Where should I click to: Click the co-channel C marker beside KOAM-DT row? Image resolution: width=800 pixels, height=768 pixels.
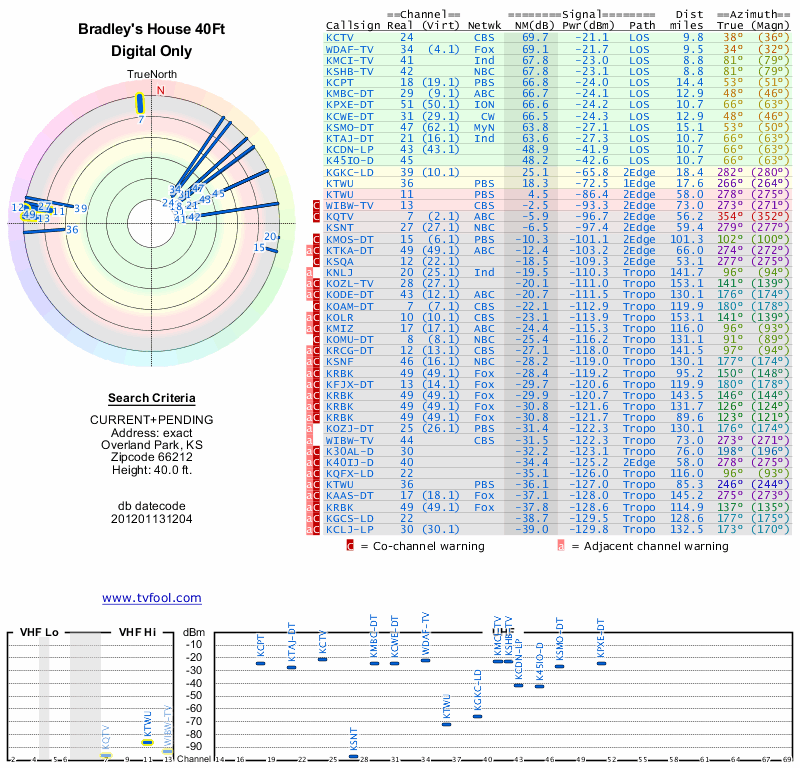tap(316, 306)
